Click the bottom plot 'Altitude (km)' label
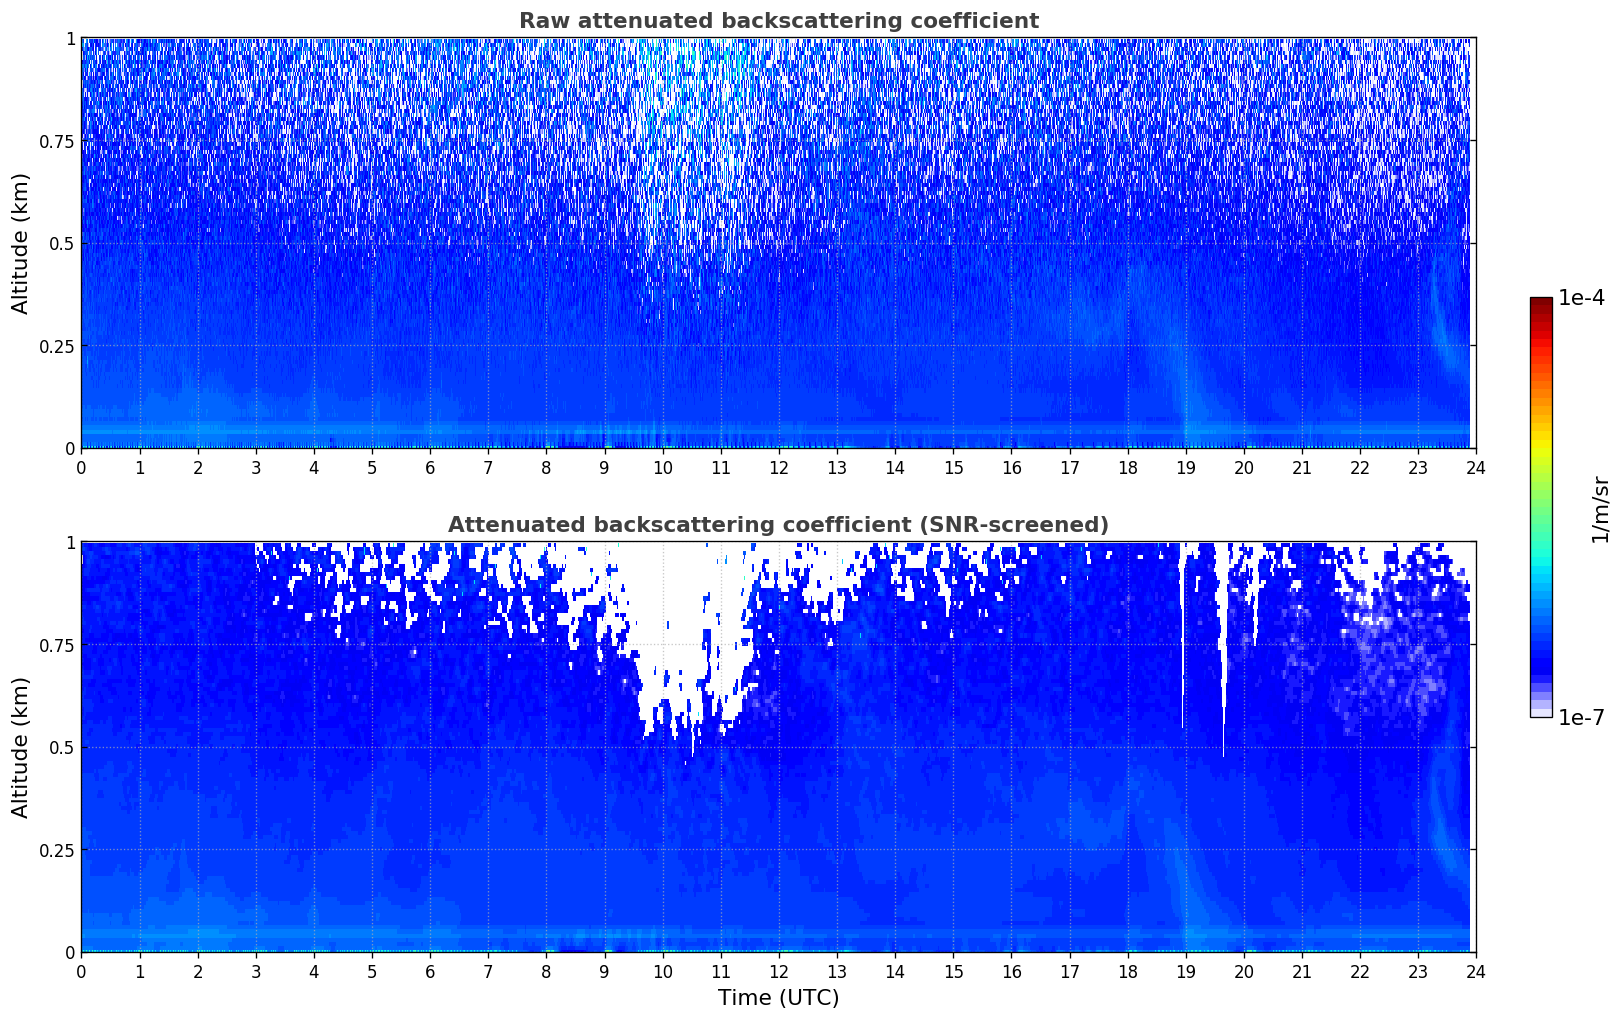This screenshot has height=1020, width=1621. click(21, 747)
